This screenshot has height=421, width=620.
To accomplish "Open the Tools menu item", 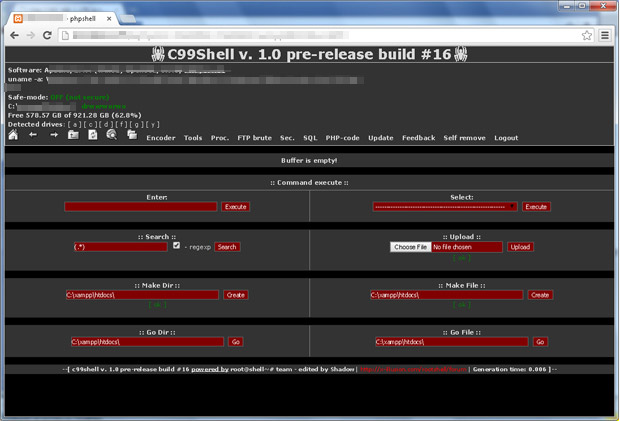I will coord(193,138).
